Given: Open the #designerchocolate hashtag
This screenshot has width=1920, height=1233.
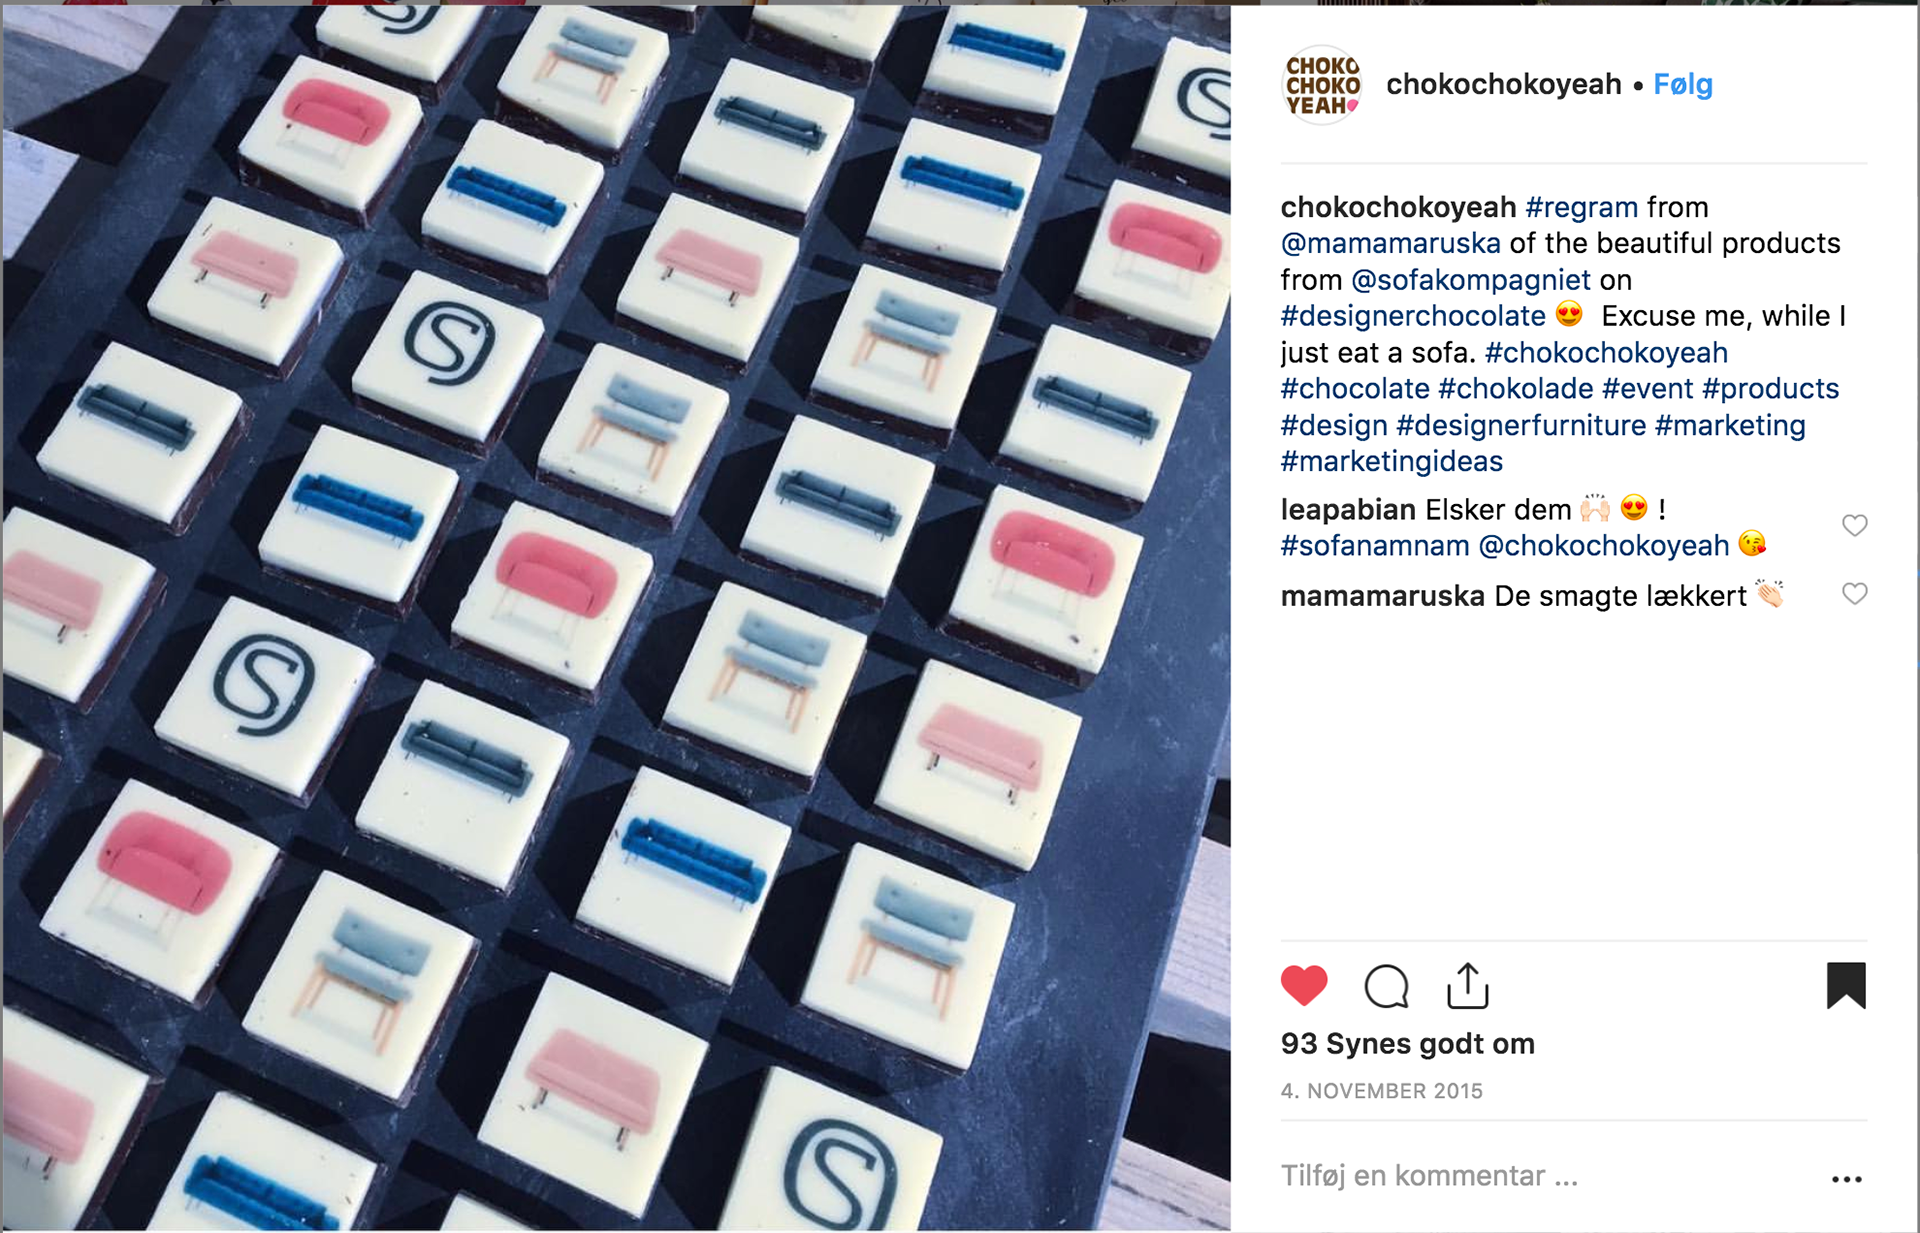Looking at the screenshot, I should tap(1413, 316).
